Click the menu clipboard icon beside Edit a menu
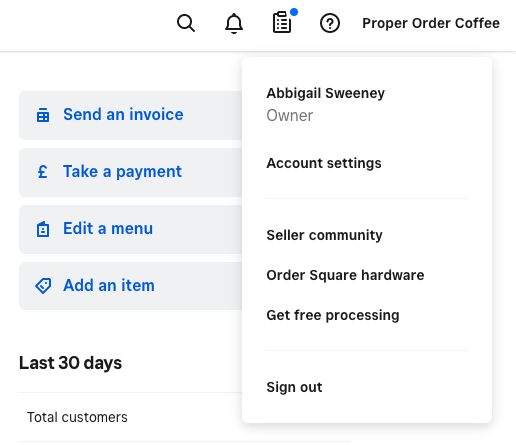Image resolution: width=516 pixels, height=445 pixels. (x=43, y=229)
